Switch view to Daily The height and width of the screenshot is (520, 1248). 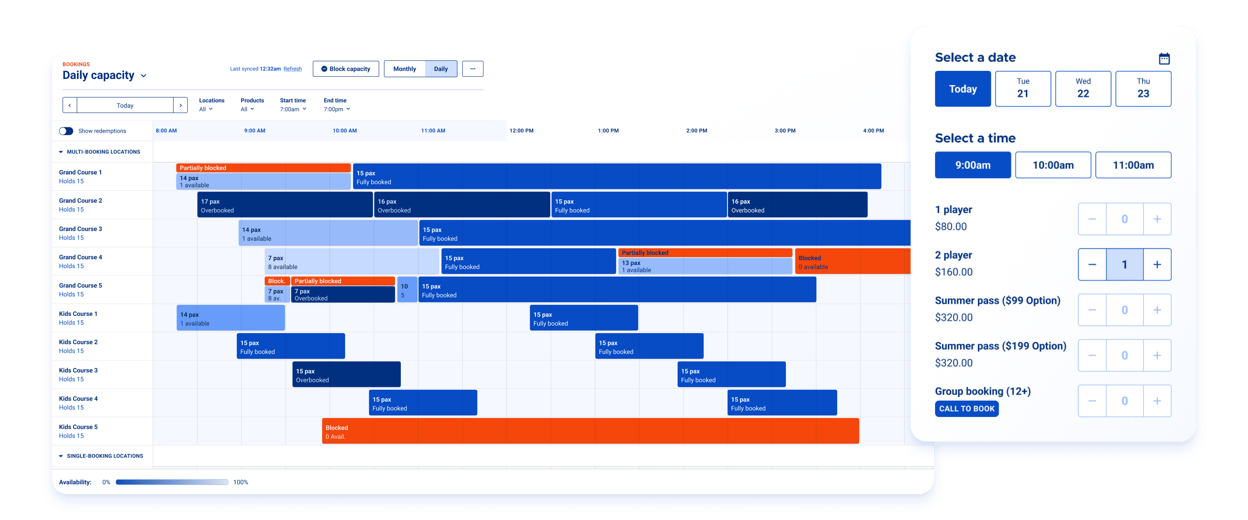(x=441, y=69)
